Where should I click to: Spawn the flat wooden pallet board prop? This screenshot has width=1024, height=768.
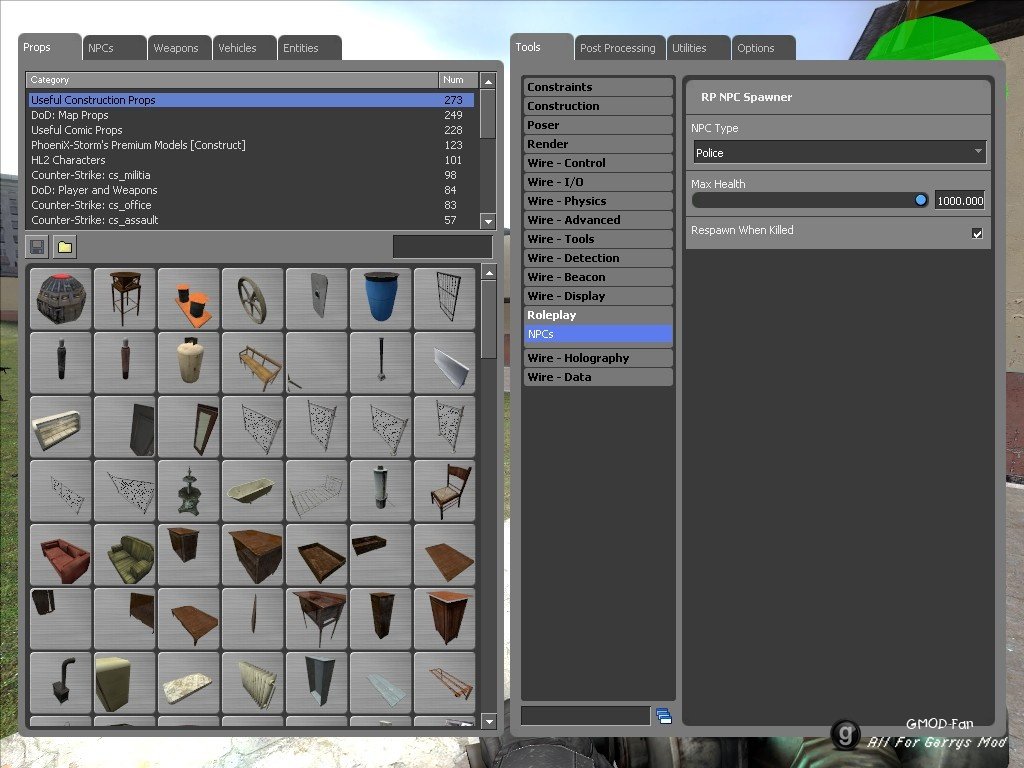tap(445, 554)
